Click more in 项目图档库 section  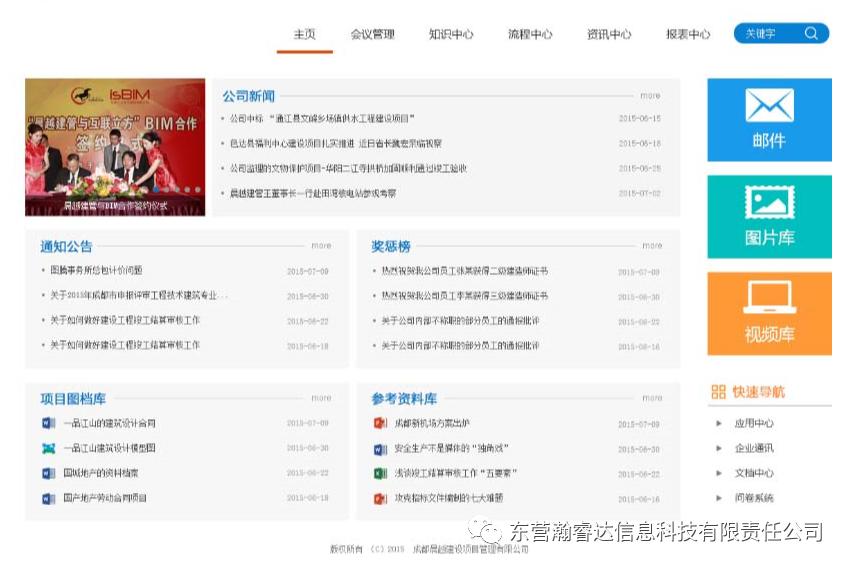(x=321, y=398)
